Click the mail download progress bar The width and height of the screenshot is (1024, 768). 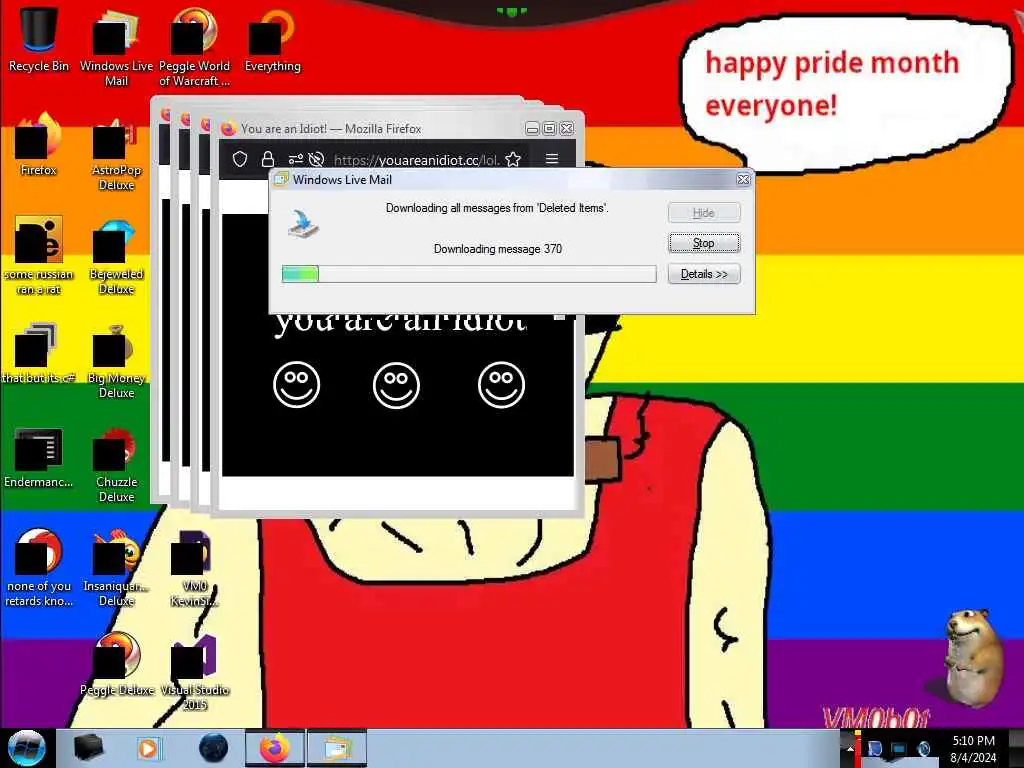point(469,274)
